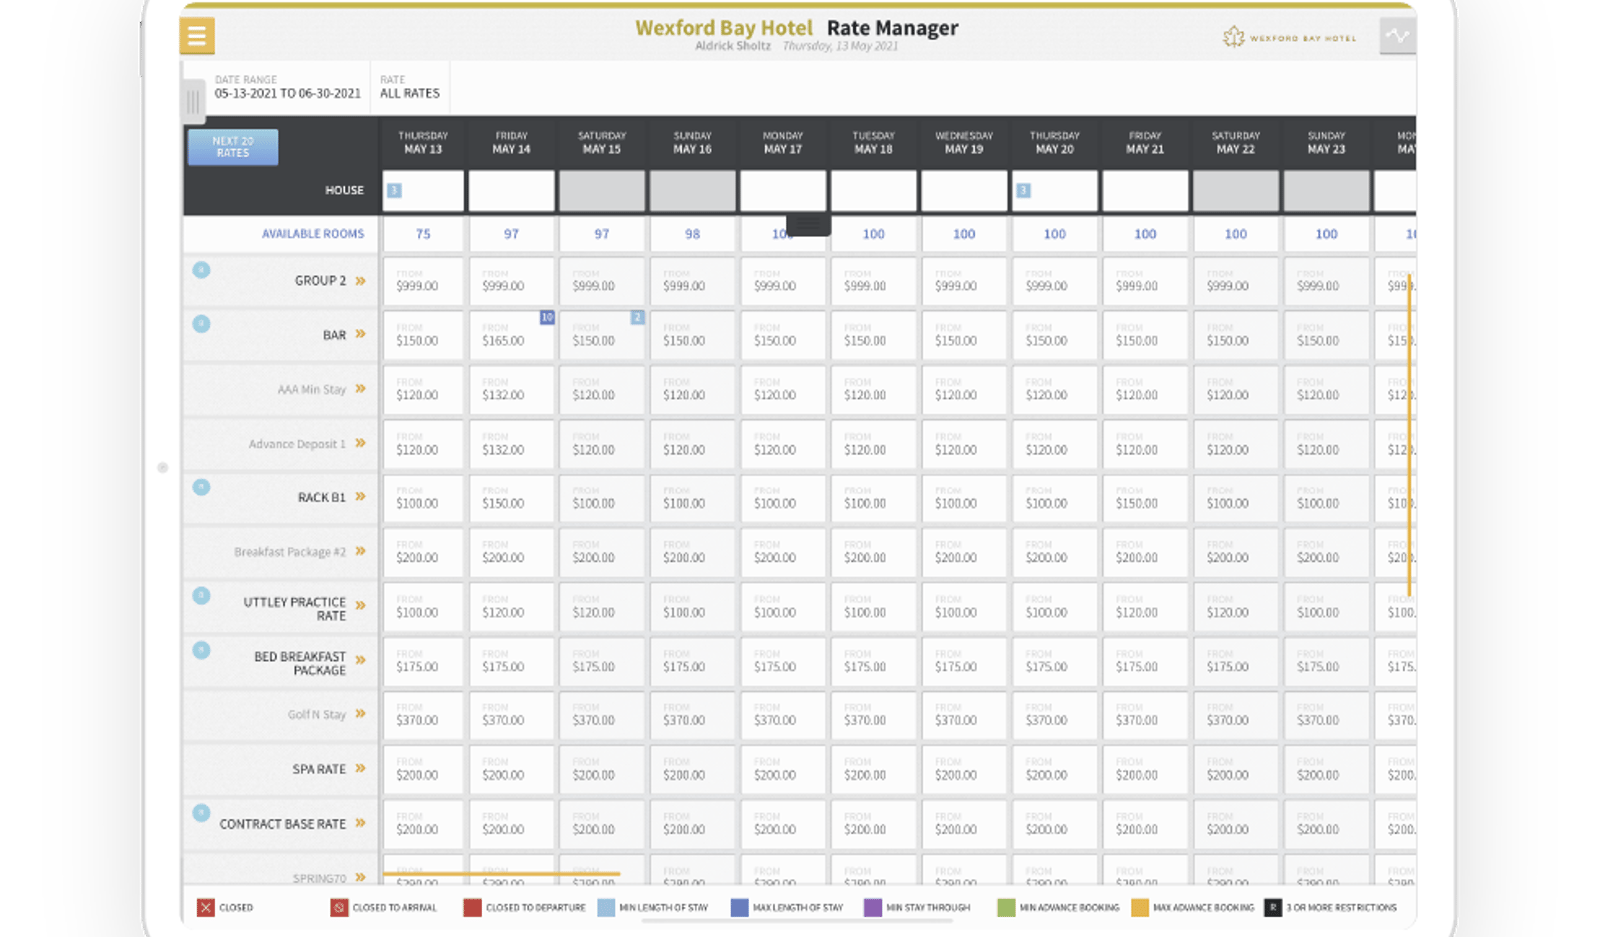
Task: Open the activity graph icon
Action: [1397, 36]
